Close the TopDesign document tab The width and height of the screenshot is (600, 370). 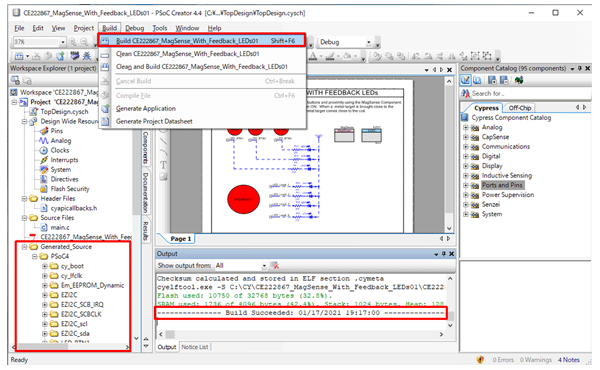click(450, 70)
